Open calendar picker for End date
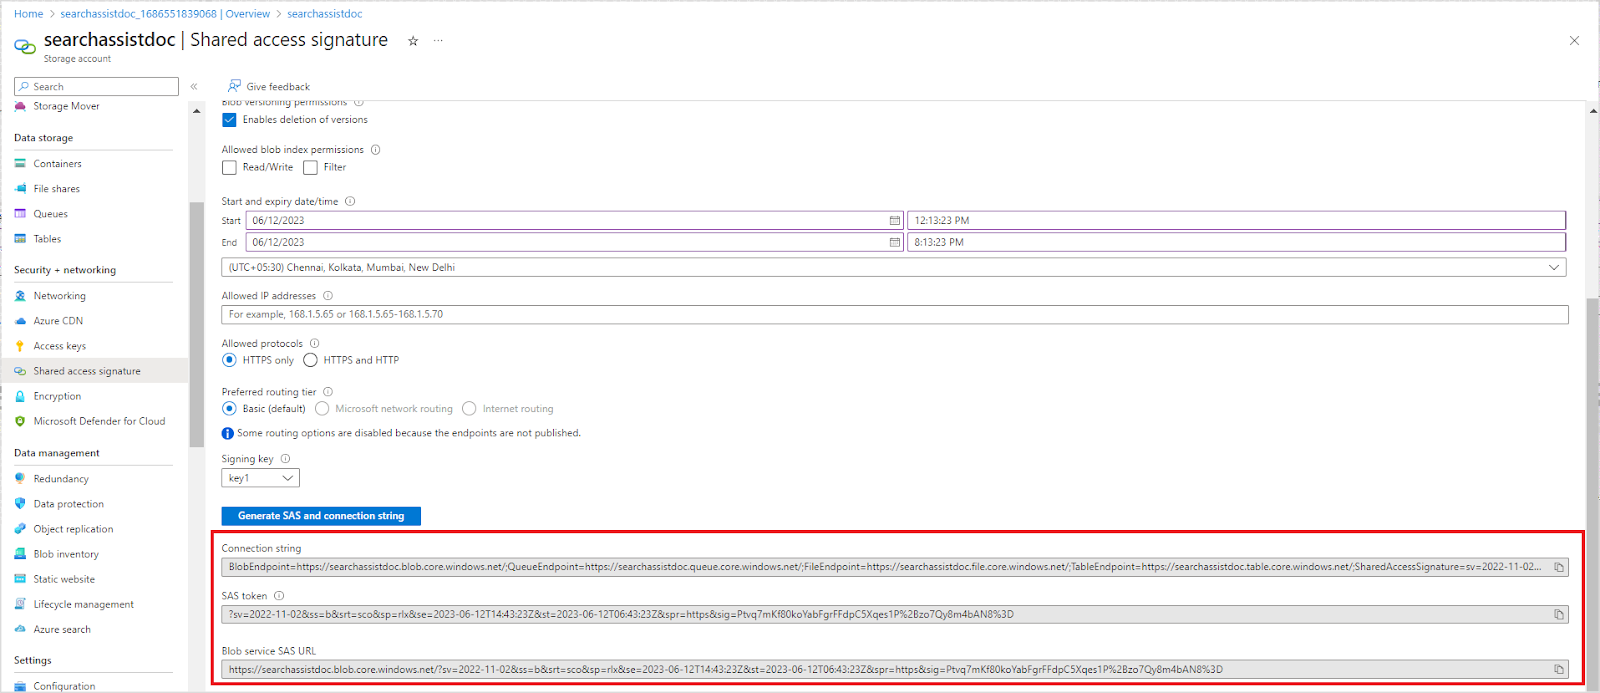The height and width of the screenshot is (693, 1600). (894, 242)
